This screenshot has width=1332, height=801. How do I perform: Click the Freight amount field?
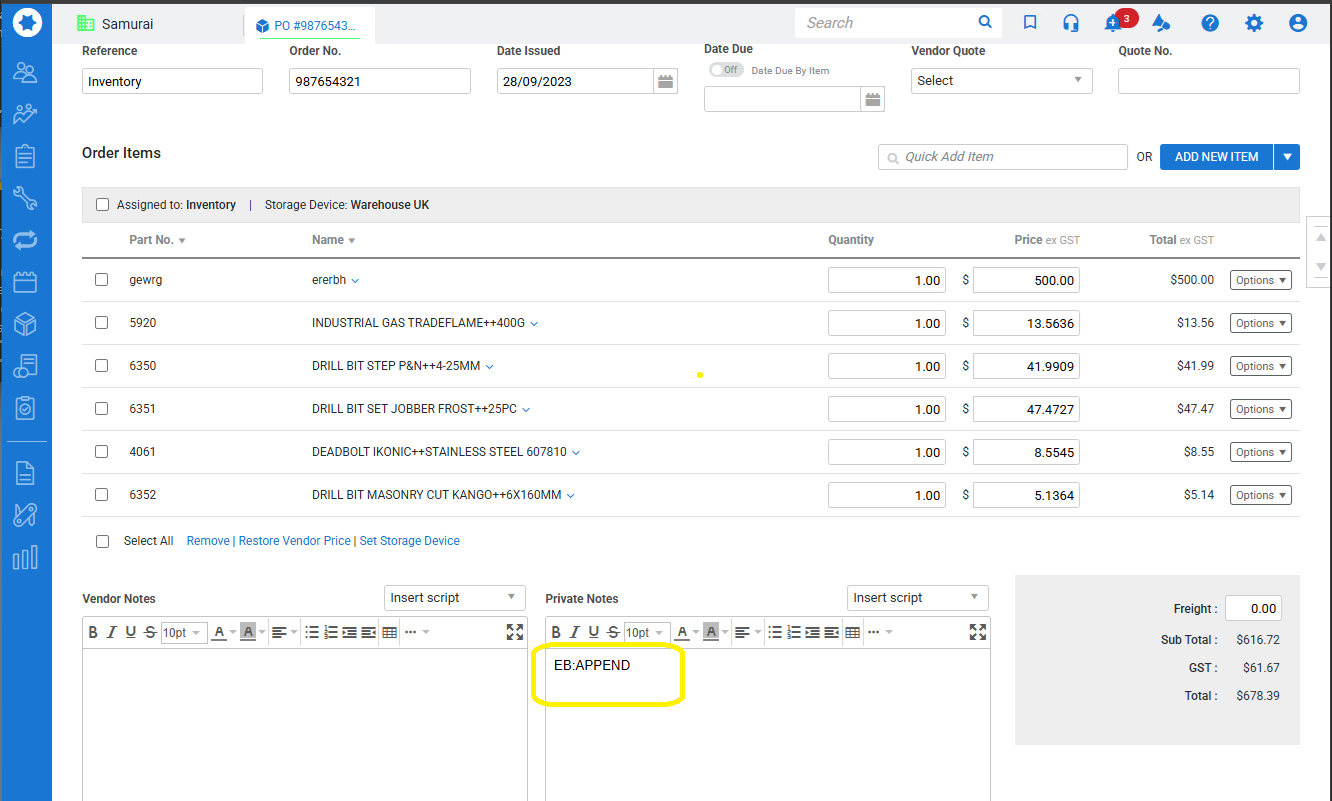pos(1253,608)
